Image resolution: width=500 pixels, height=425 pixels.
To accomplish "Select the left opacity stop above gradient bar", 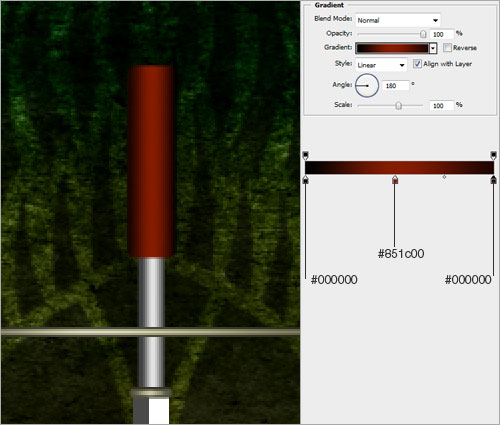I will (x=305, y=155).
